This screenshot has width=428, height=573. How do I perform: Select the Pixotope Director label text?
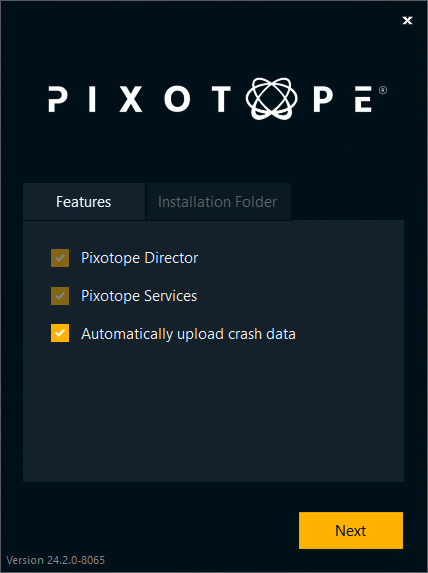click(x=140, y=258)
